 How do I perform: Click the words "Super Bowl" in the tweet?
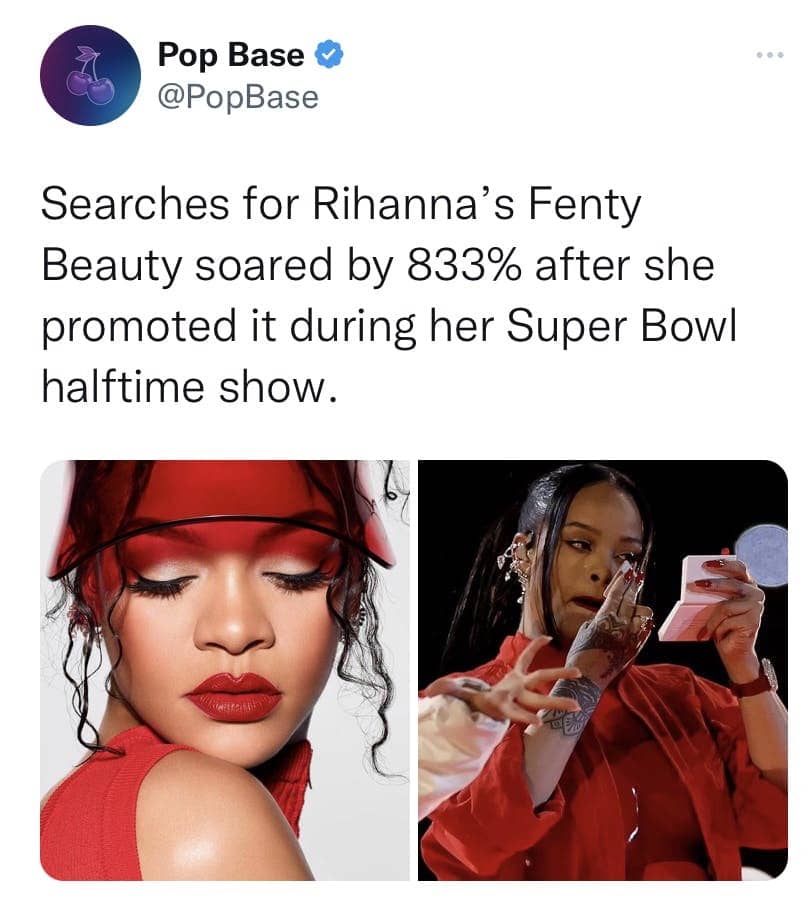pos(621,328)
